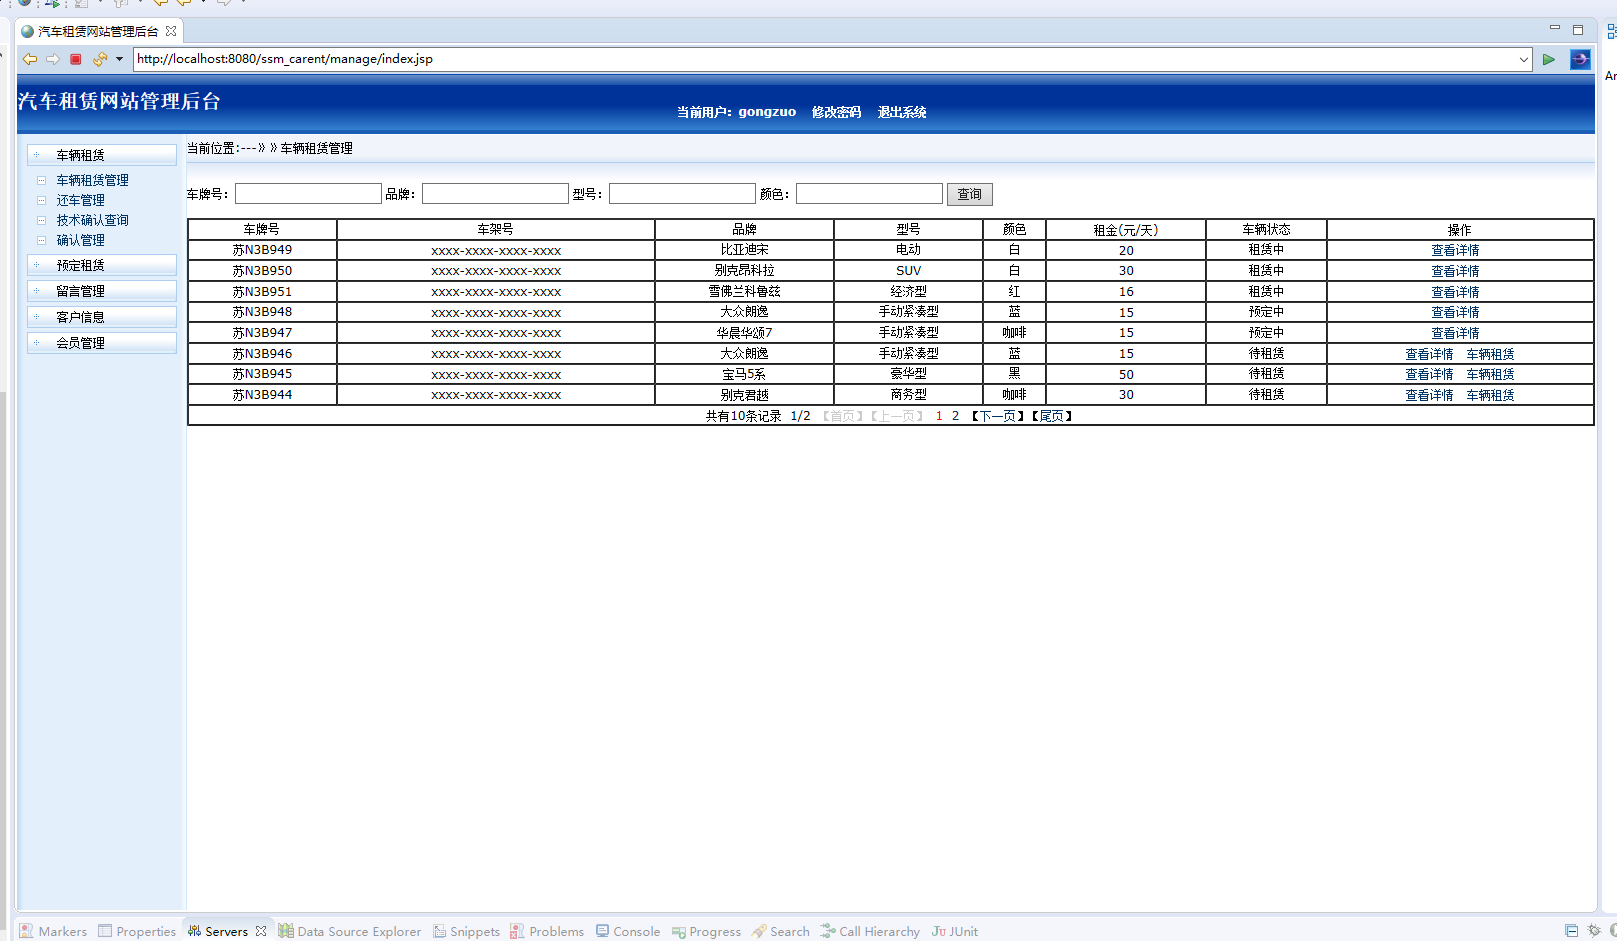
Task: Focus the 颜色 search field
Action: 869,194
